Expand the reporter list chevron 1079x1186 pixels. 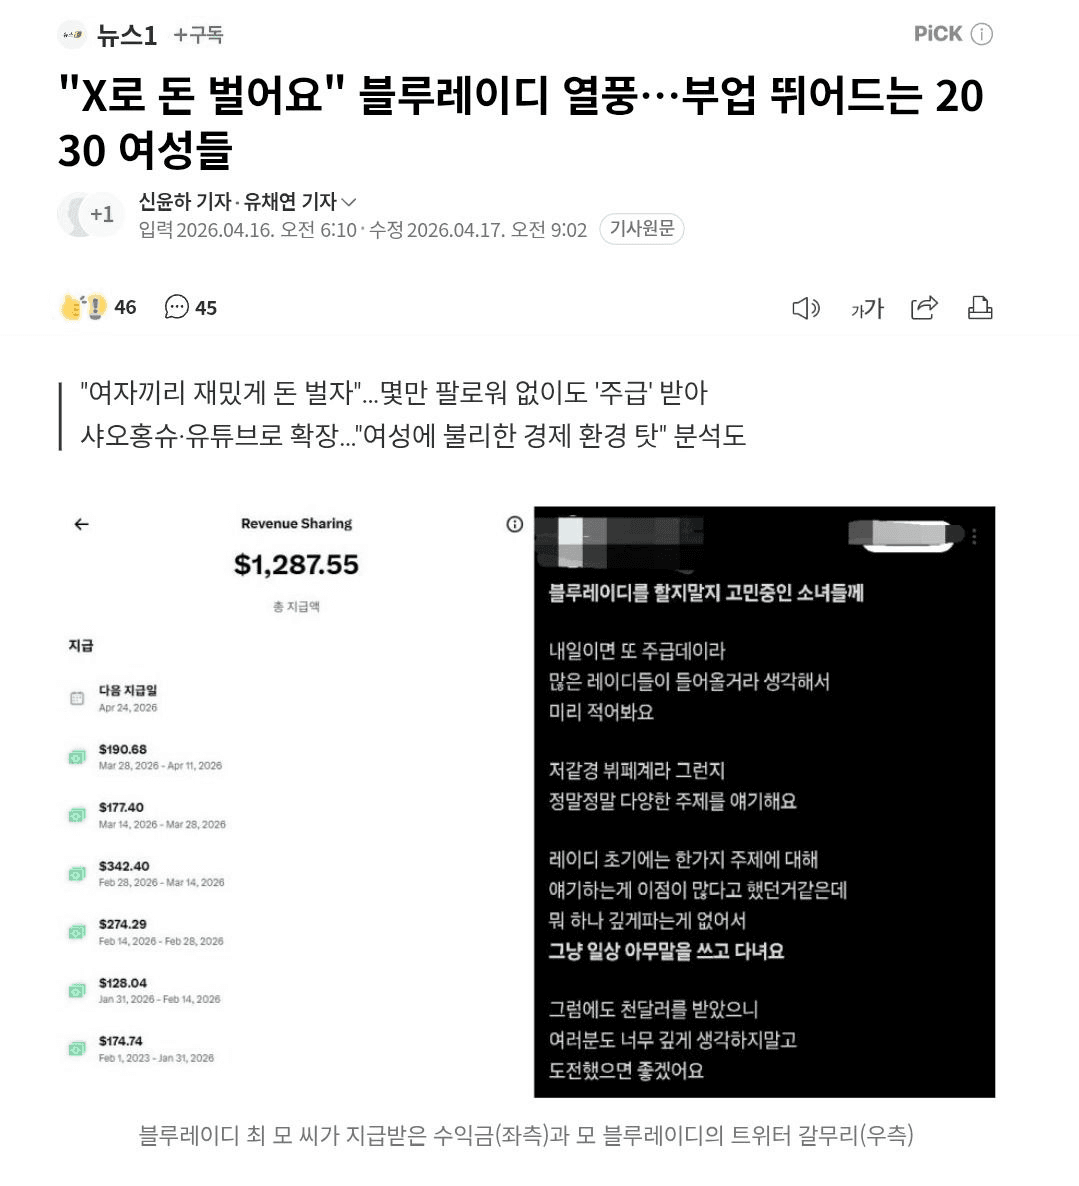pos(349,202)
